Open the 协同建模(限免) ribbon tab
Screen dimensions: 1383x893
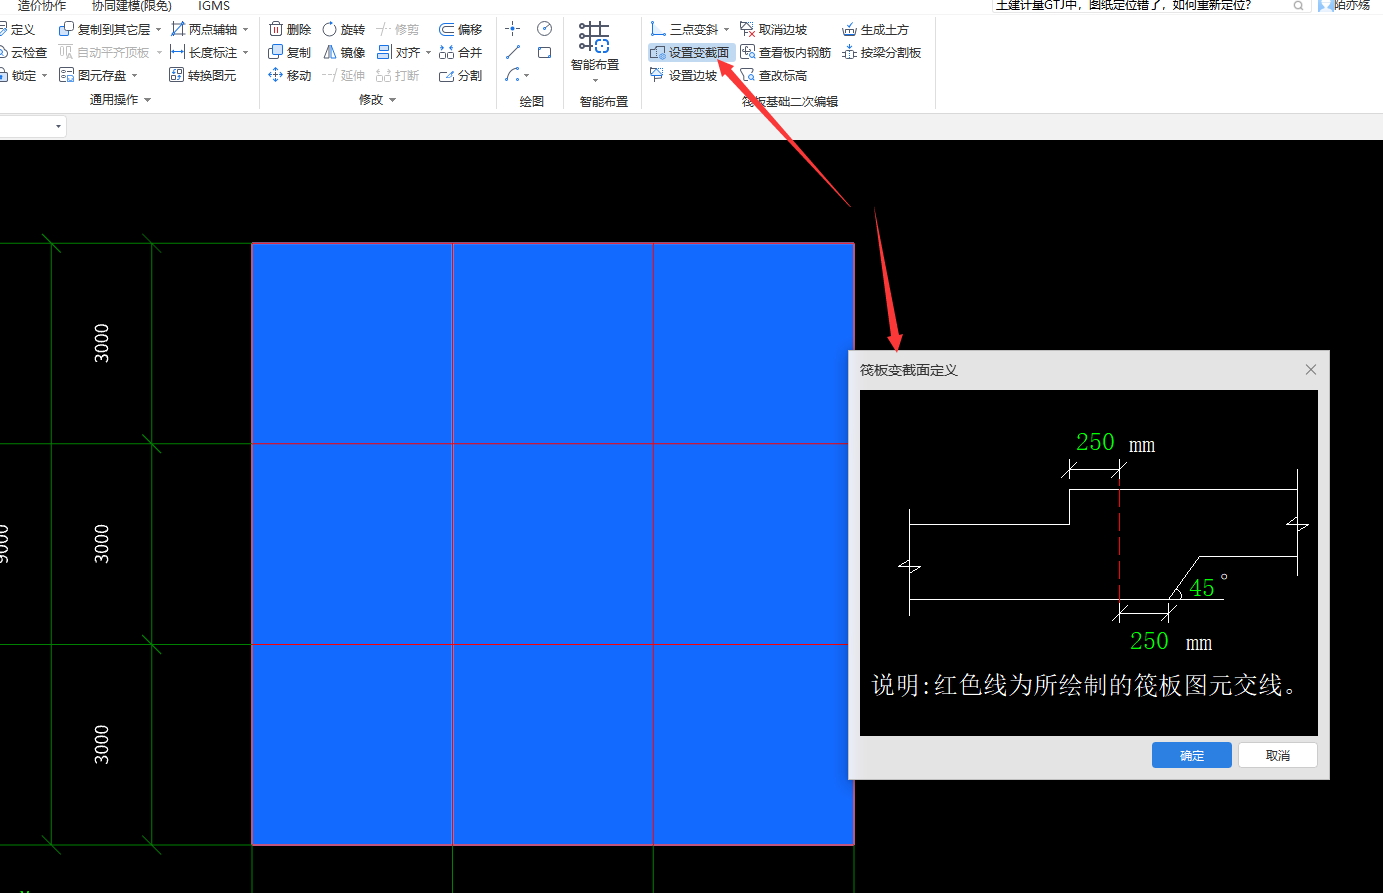tap(132, 6)
